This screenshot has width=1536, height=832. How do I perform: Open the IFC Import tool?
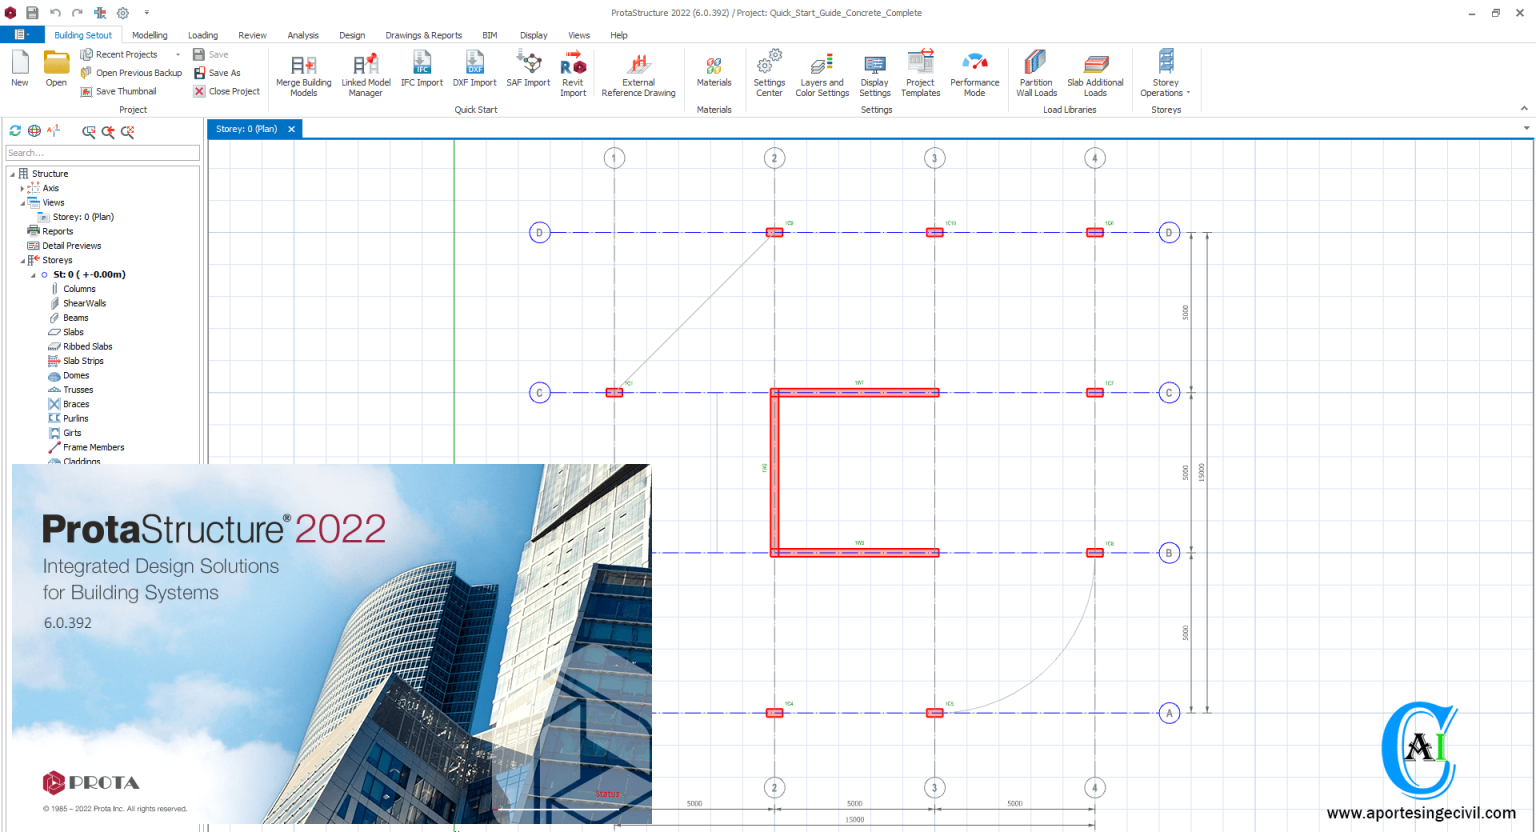coord(422,71)
